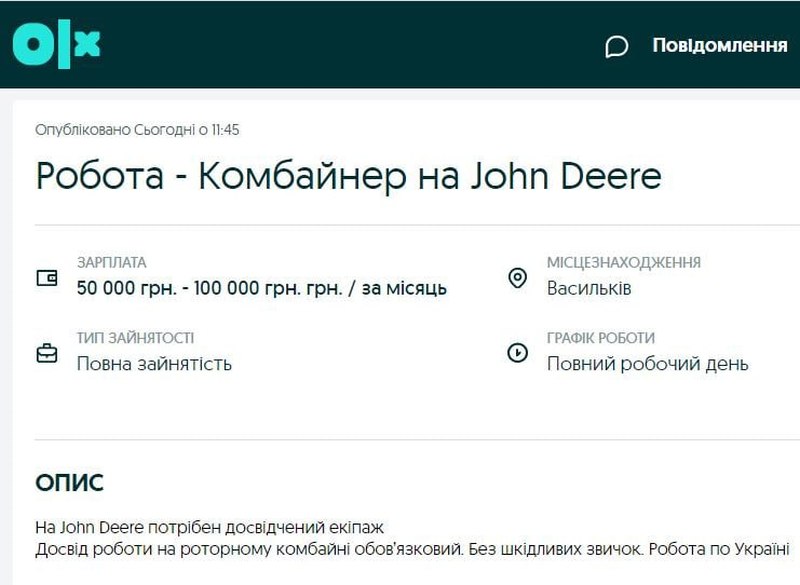Click the description line about роторному комбайні
The height and width of the screenshot is (585, 800).
point(412,550)
